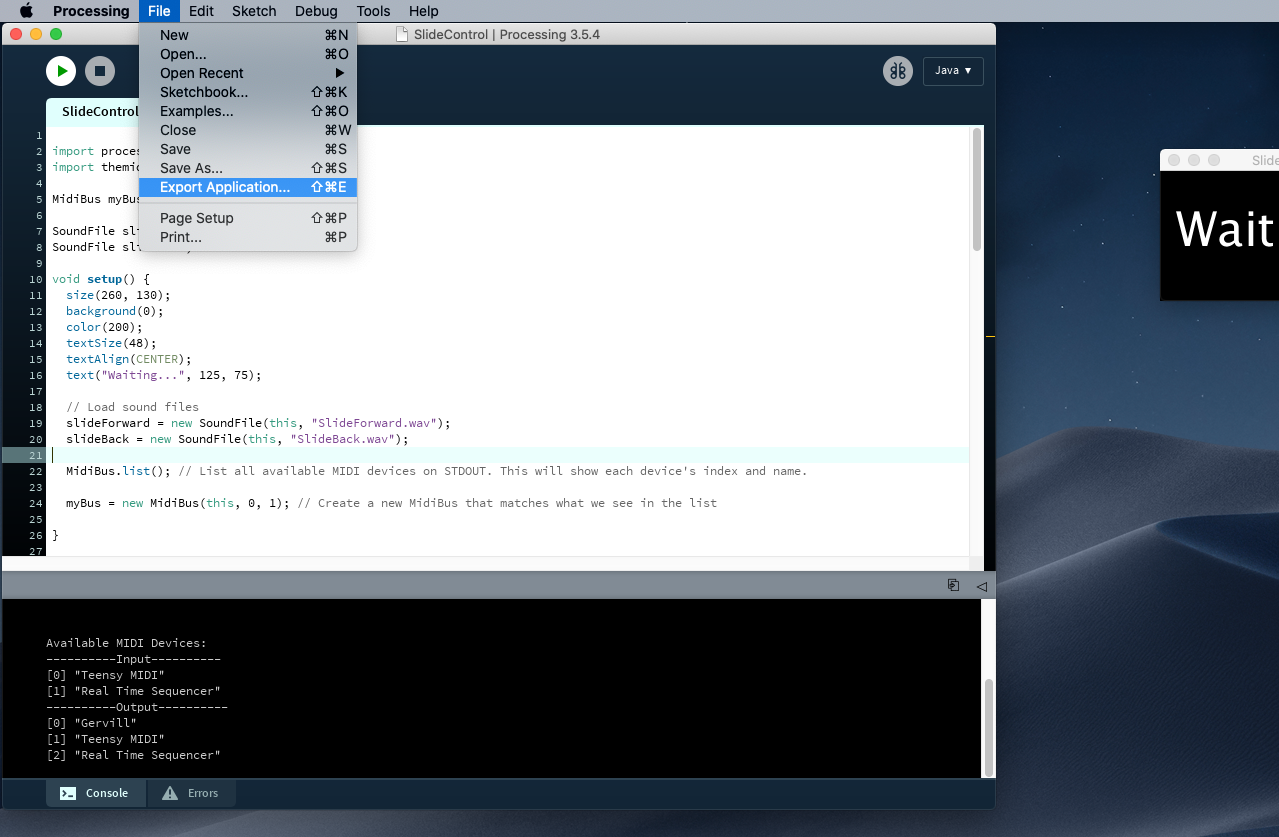Click the code editor's vertical scrollbar
The image size is (1279, 837).
976,190
